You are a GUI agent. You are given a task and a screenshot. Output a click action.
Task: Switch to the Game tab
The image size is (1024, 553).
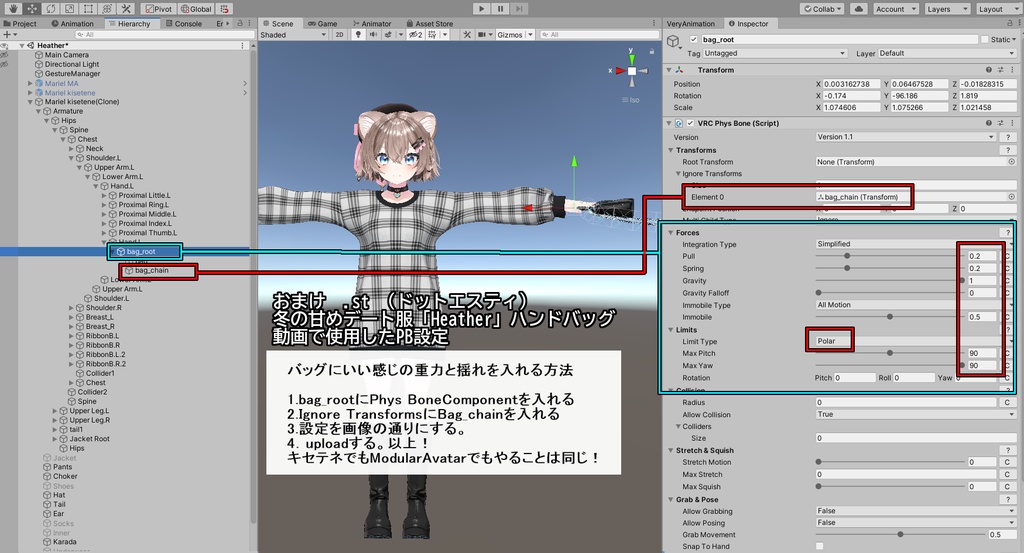(323, 24)
